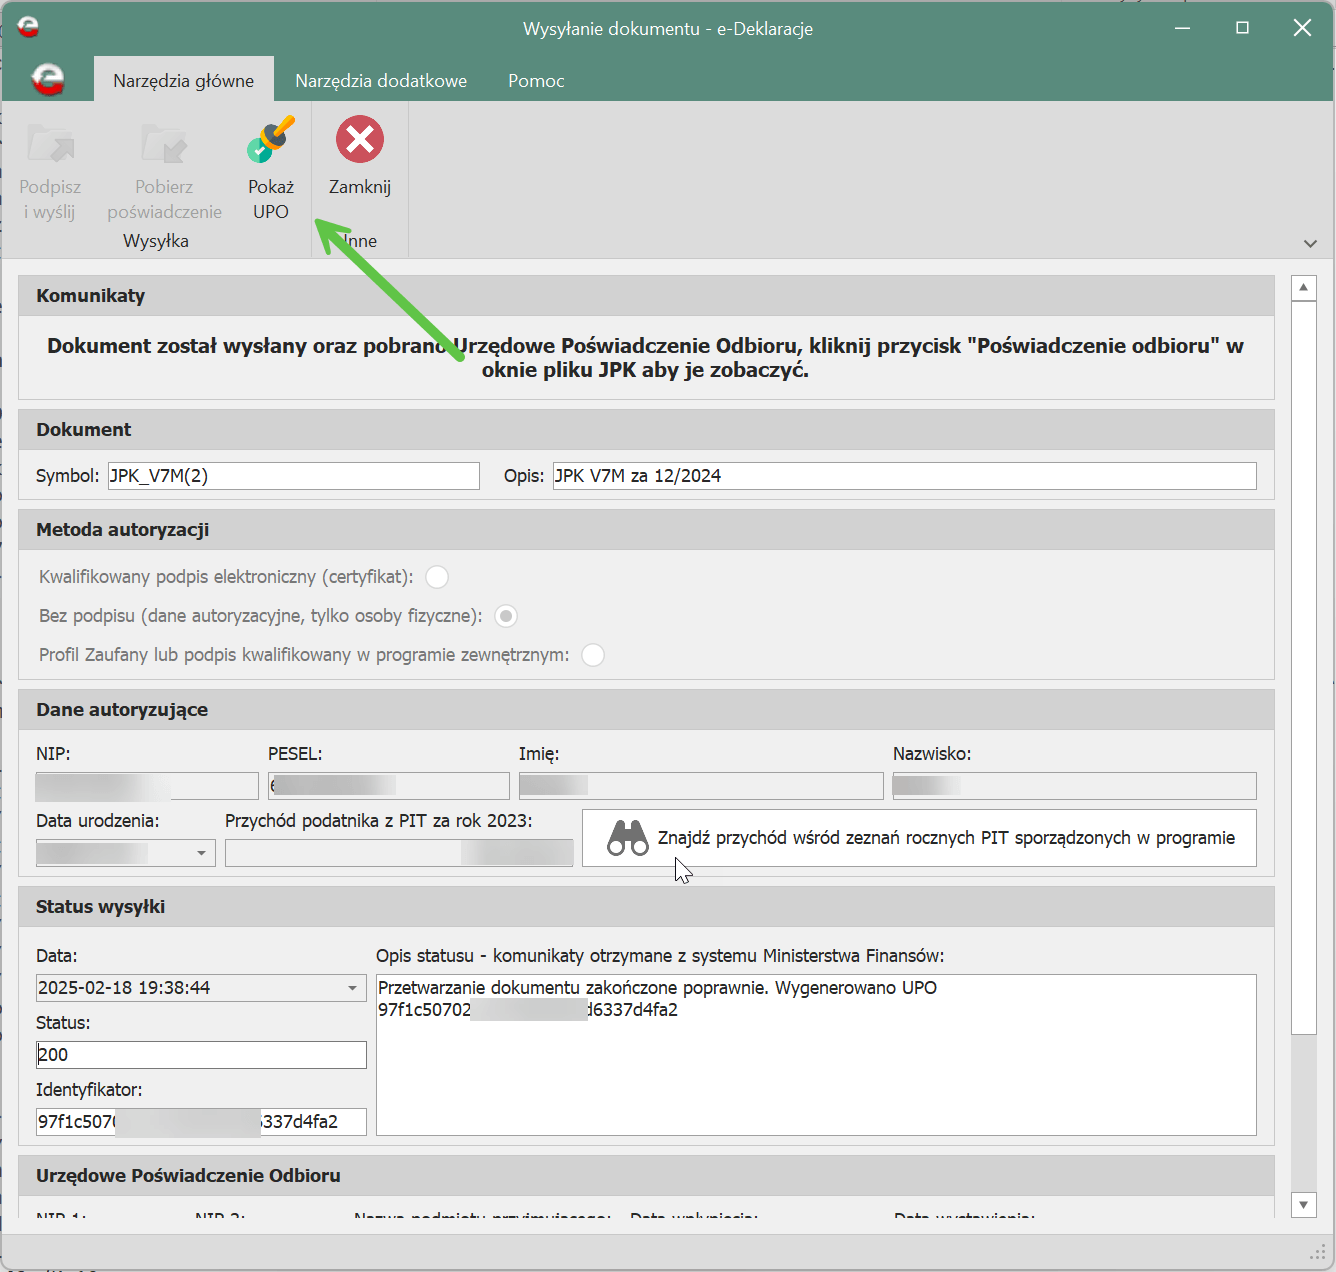Viewport: 1336px width, 1272px height.
Task: Collapse the ribbon with the chevron
Action: pyautogui.click(x=1310, y=243)
